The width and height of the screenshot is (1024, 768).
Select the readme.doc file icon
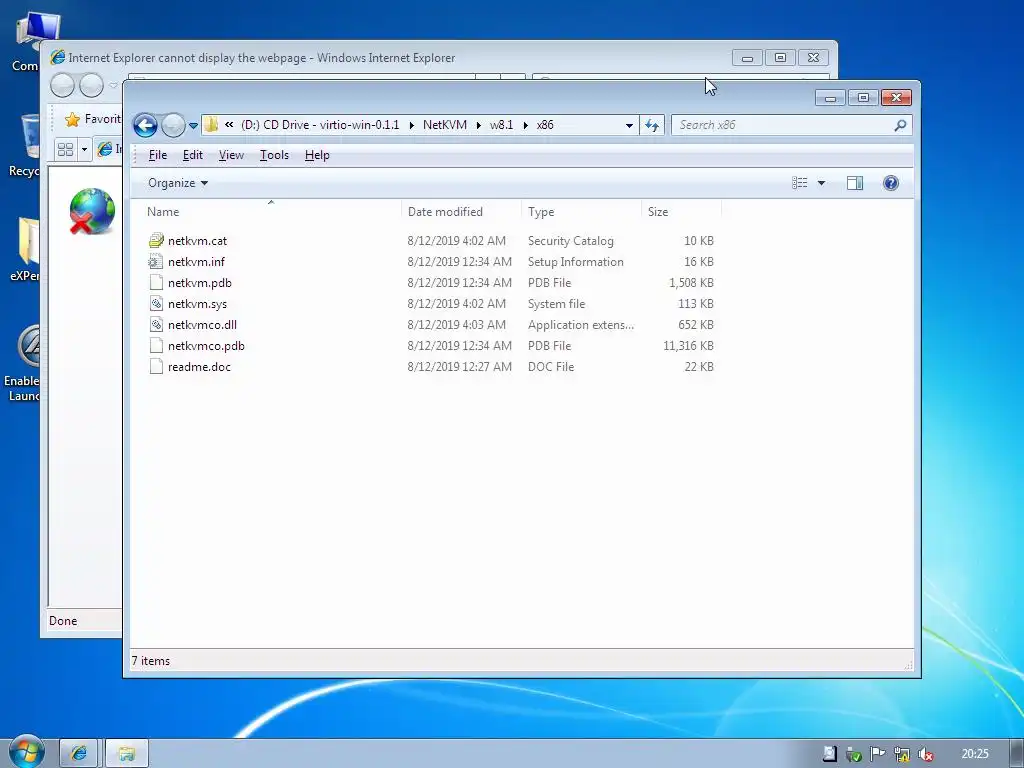pyautogui.click(x=155, y=366)
